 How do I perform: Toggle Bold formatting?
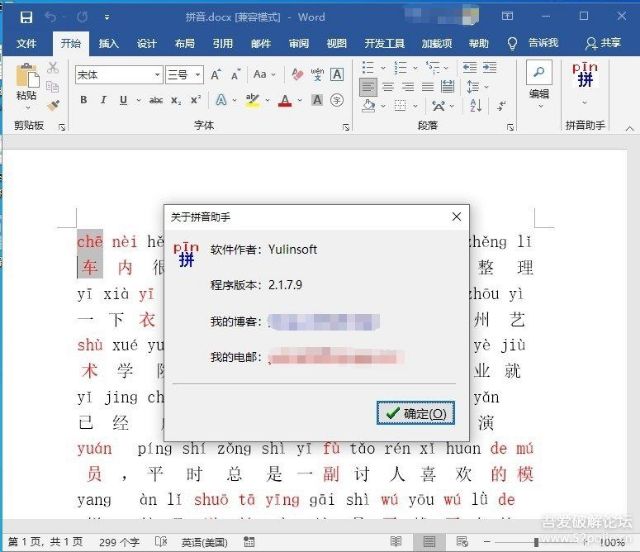pyautogui.click(x=83, y=100)
